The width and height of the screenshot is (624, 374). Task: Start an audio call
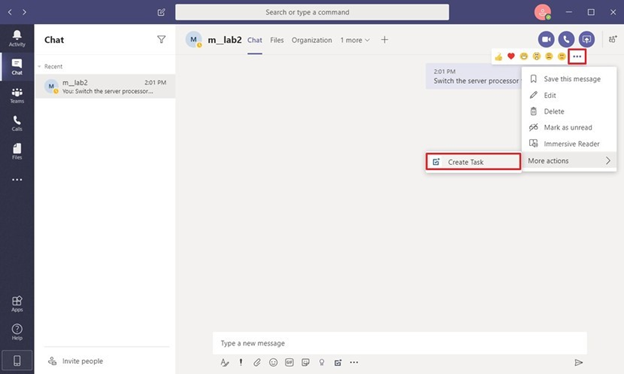click(x=566, y=39)
